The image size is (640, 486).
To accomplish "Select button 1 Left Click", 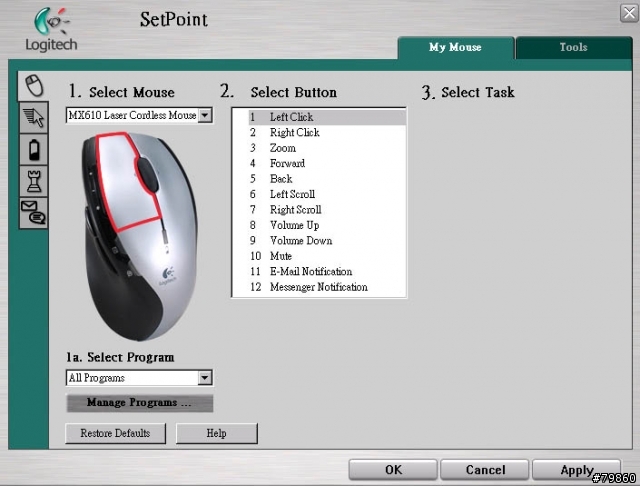I will pos(327,117).
